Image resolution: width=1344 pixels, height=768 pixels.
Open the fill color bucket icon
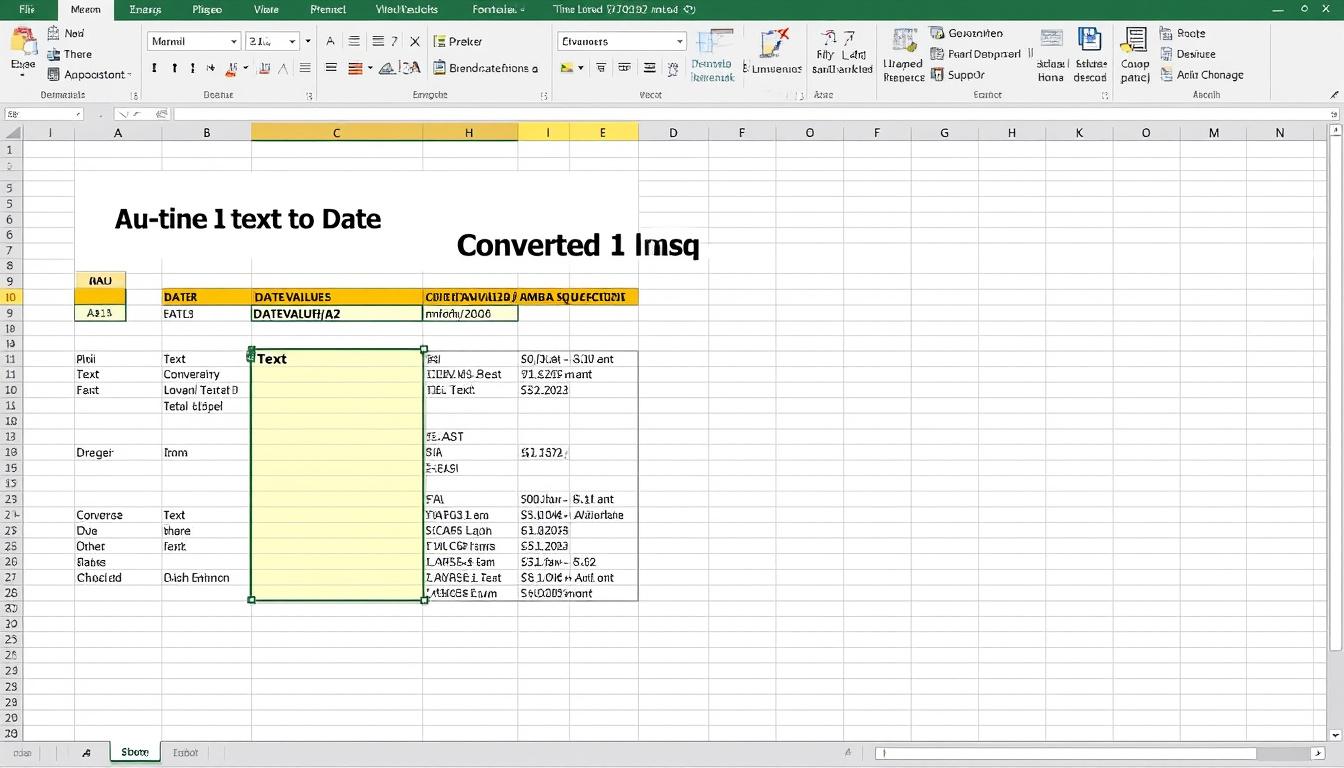click(232, 67)
